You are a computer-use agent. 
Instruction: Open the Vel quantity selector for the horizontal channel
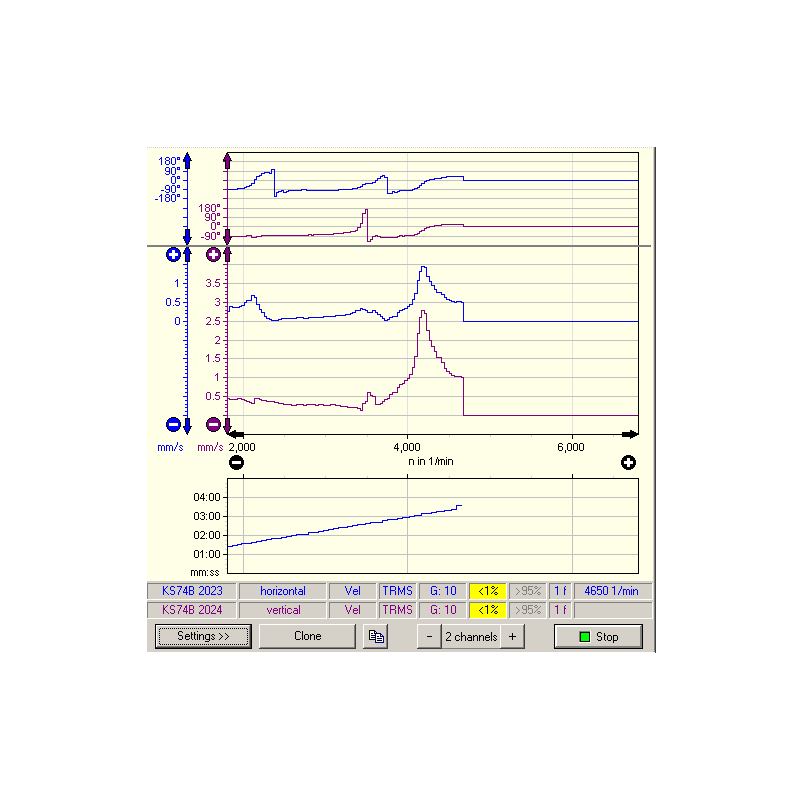(x=352, y=591)
